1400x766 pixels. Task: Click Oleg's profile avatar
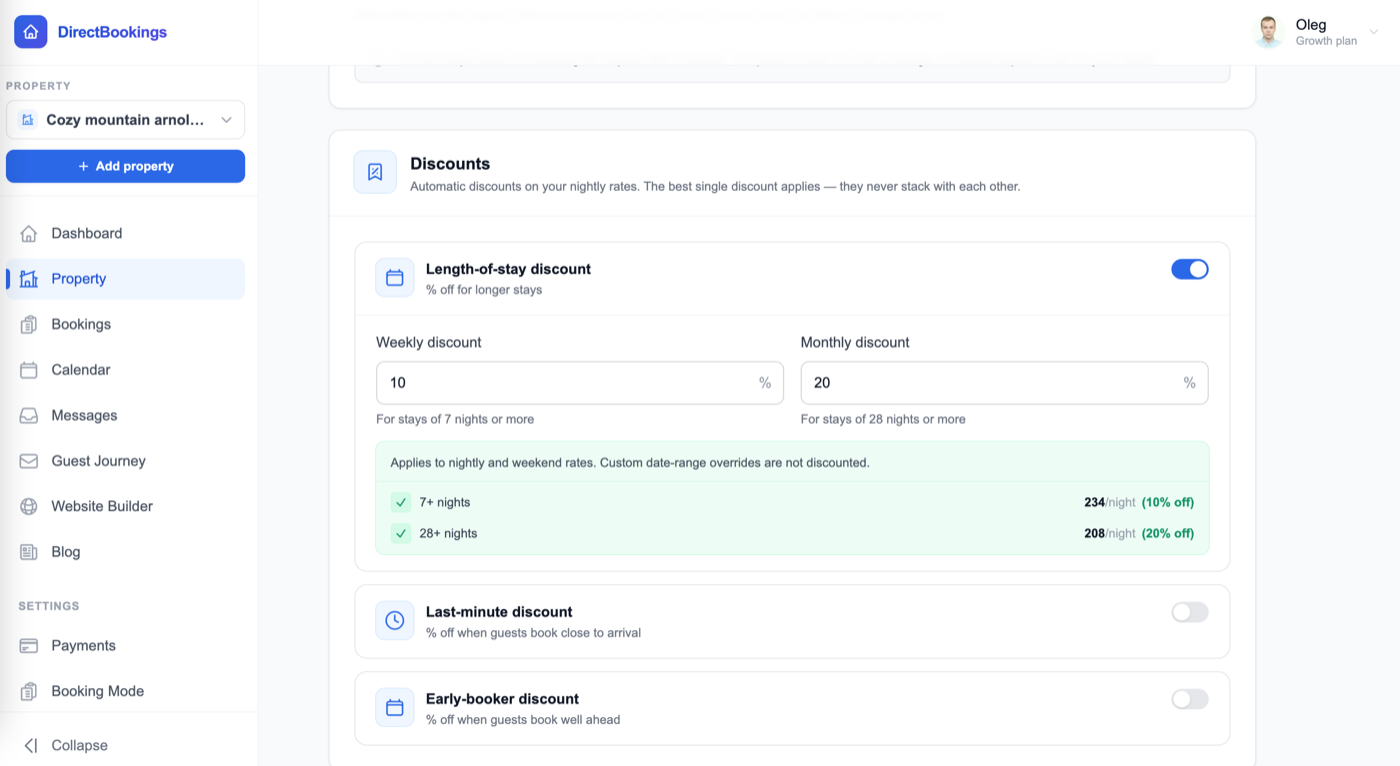[1269, 32]
